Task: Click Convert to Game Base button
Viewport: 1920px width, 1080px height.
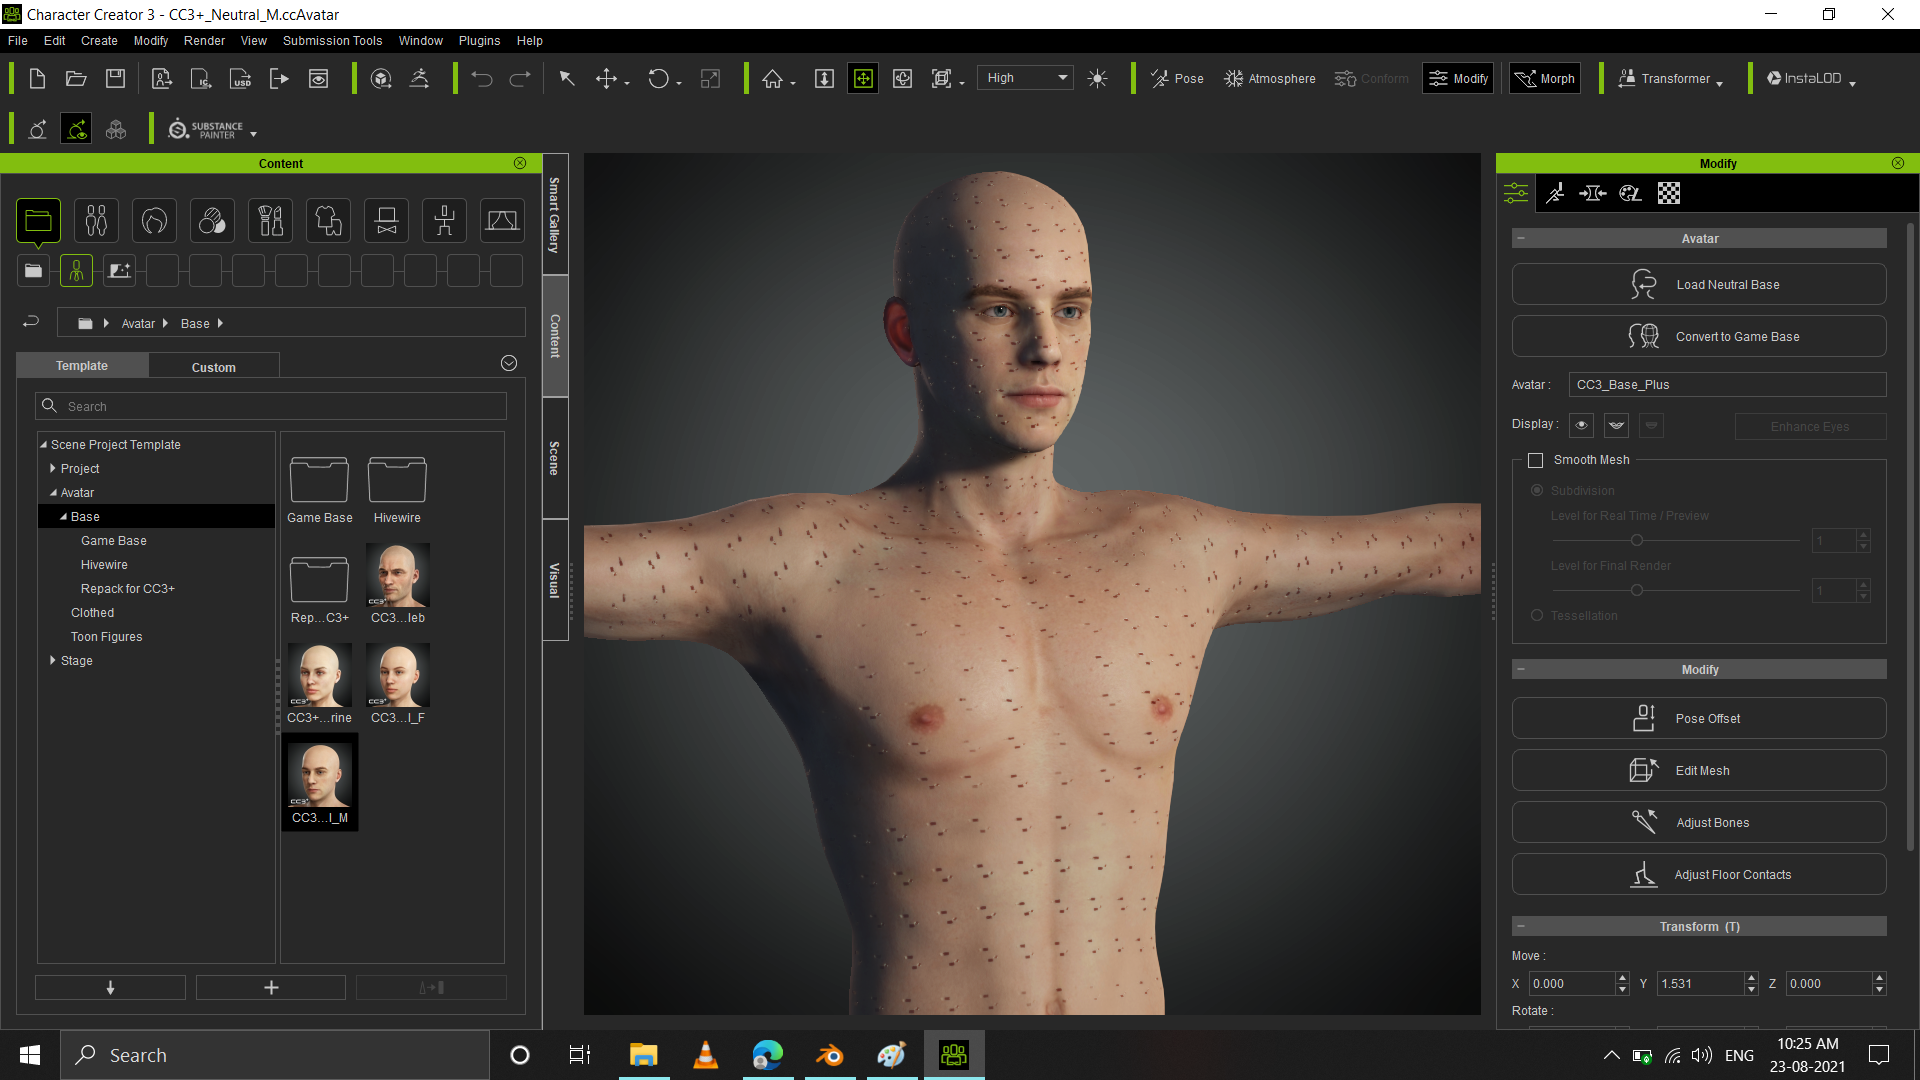Action: (x=1699, y=336)
